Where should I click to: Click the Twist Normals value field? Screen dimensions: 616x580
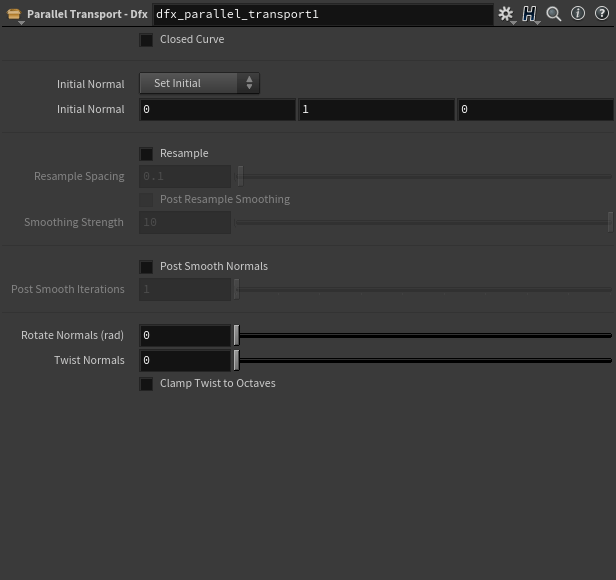[185, 361]
